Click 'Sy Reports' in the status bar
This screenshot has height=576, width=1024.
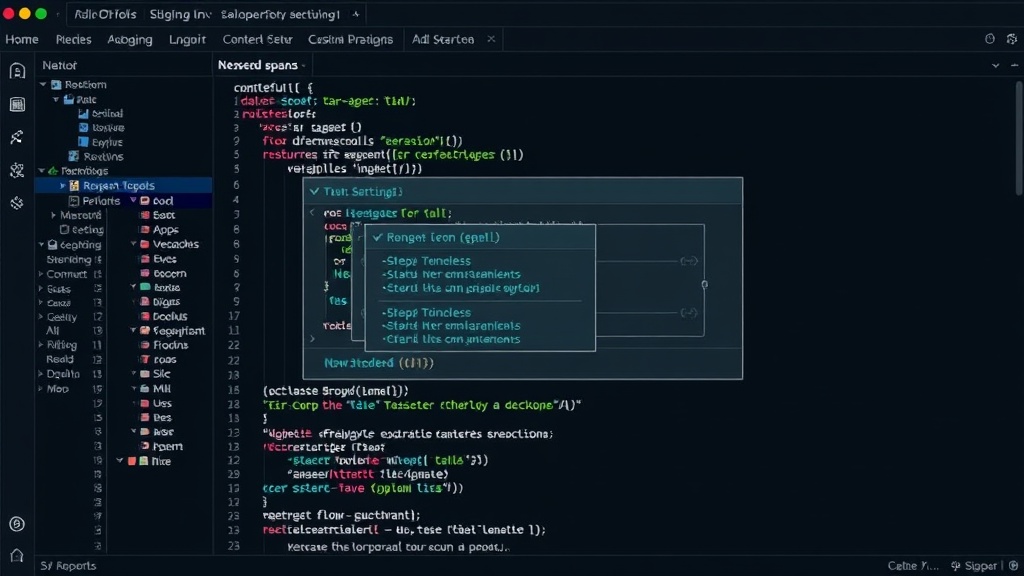coord(68,566)
